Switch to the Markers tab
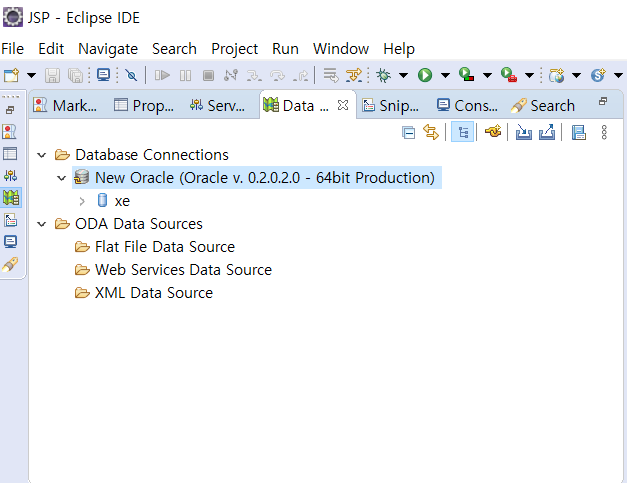This screenshot has width=627, height=483. point(66,106)
